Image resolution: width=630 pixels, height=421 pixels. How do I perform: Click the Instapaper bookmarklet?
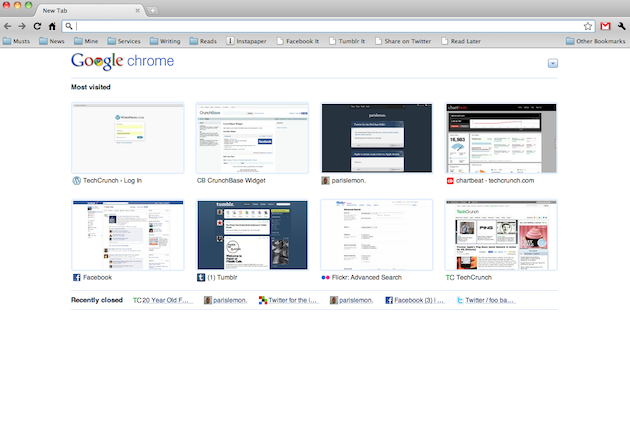point(246,41)
